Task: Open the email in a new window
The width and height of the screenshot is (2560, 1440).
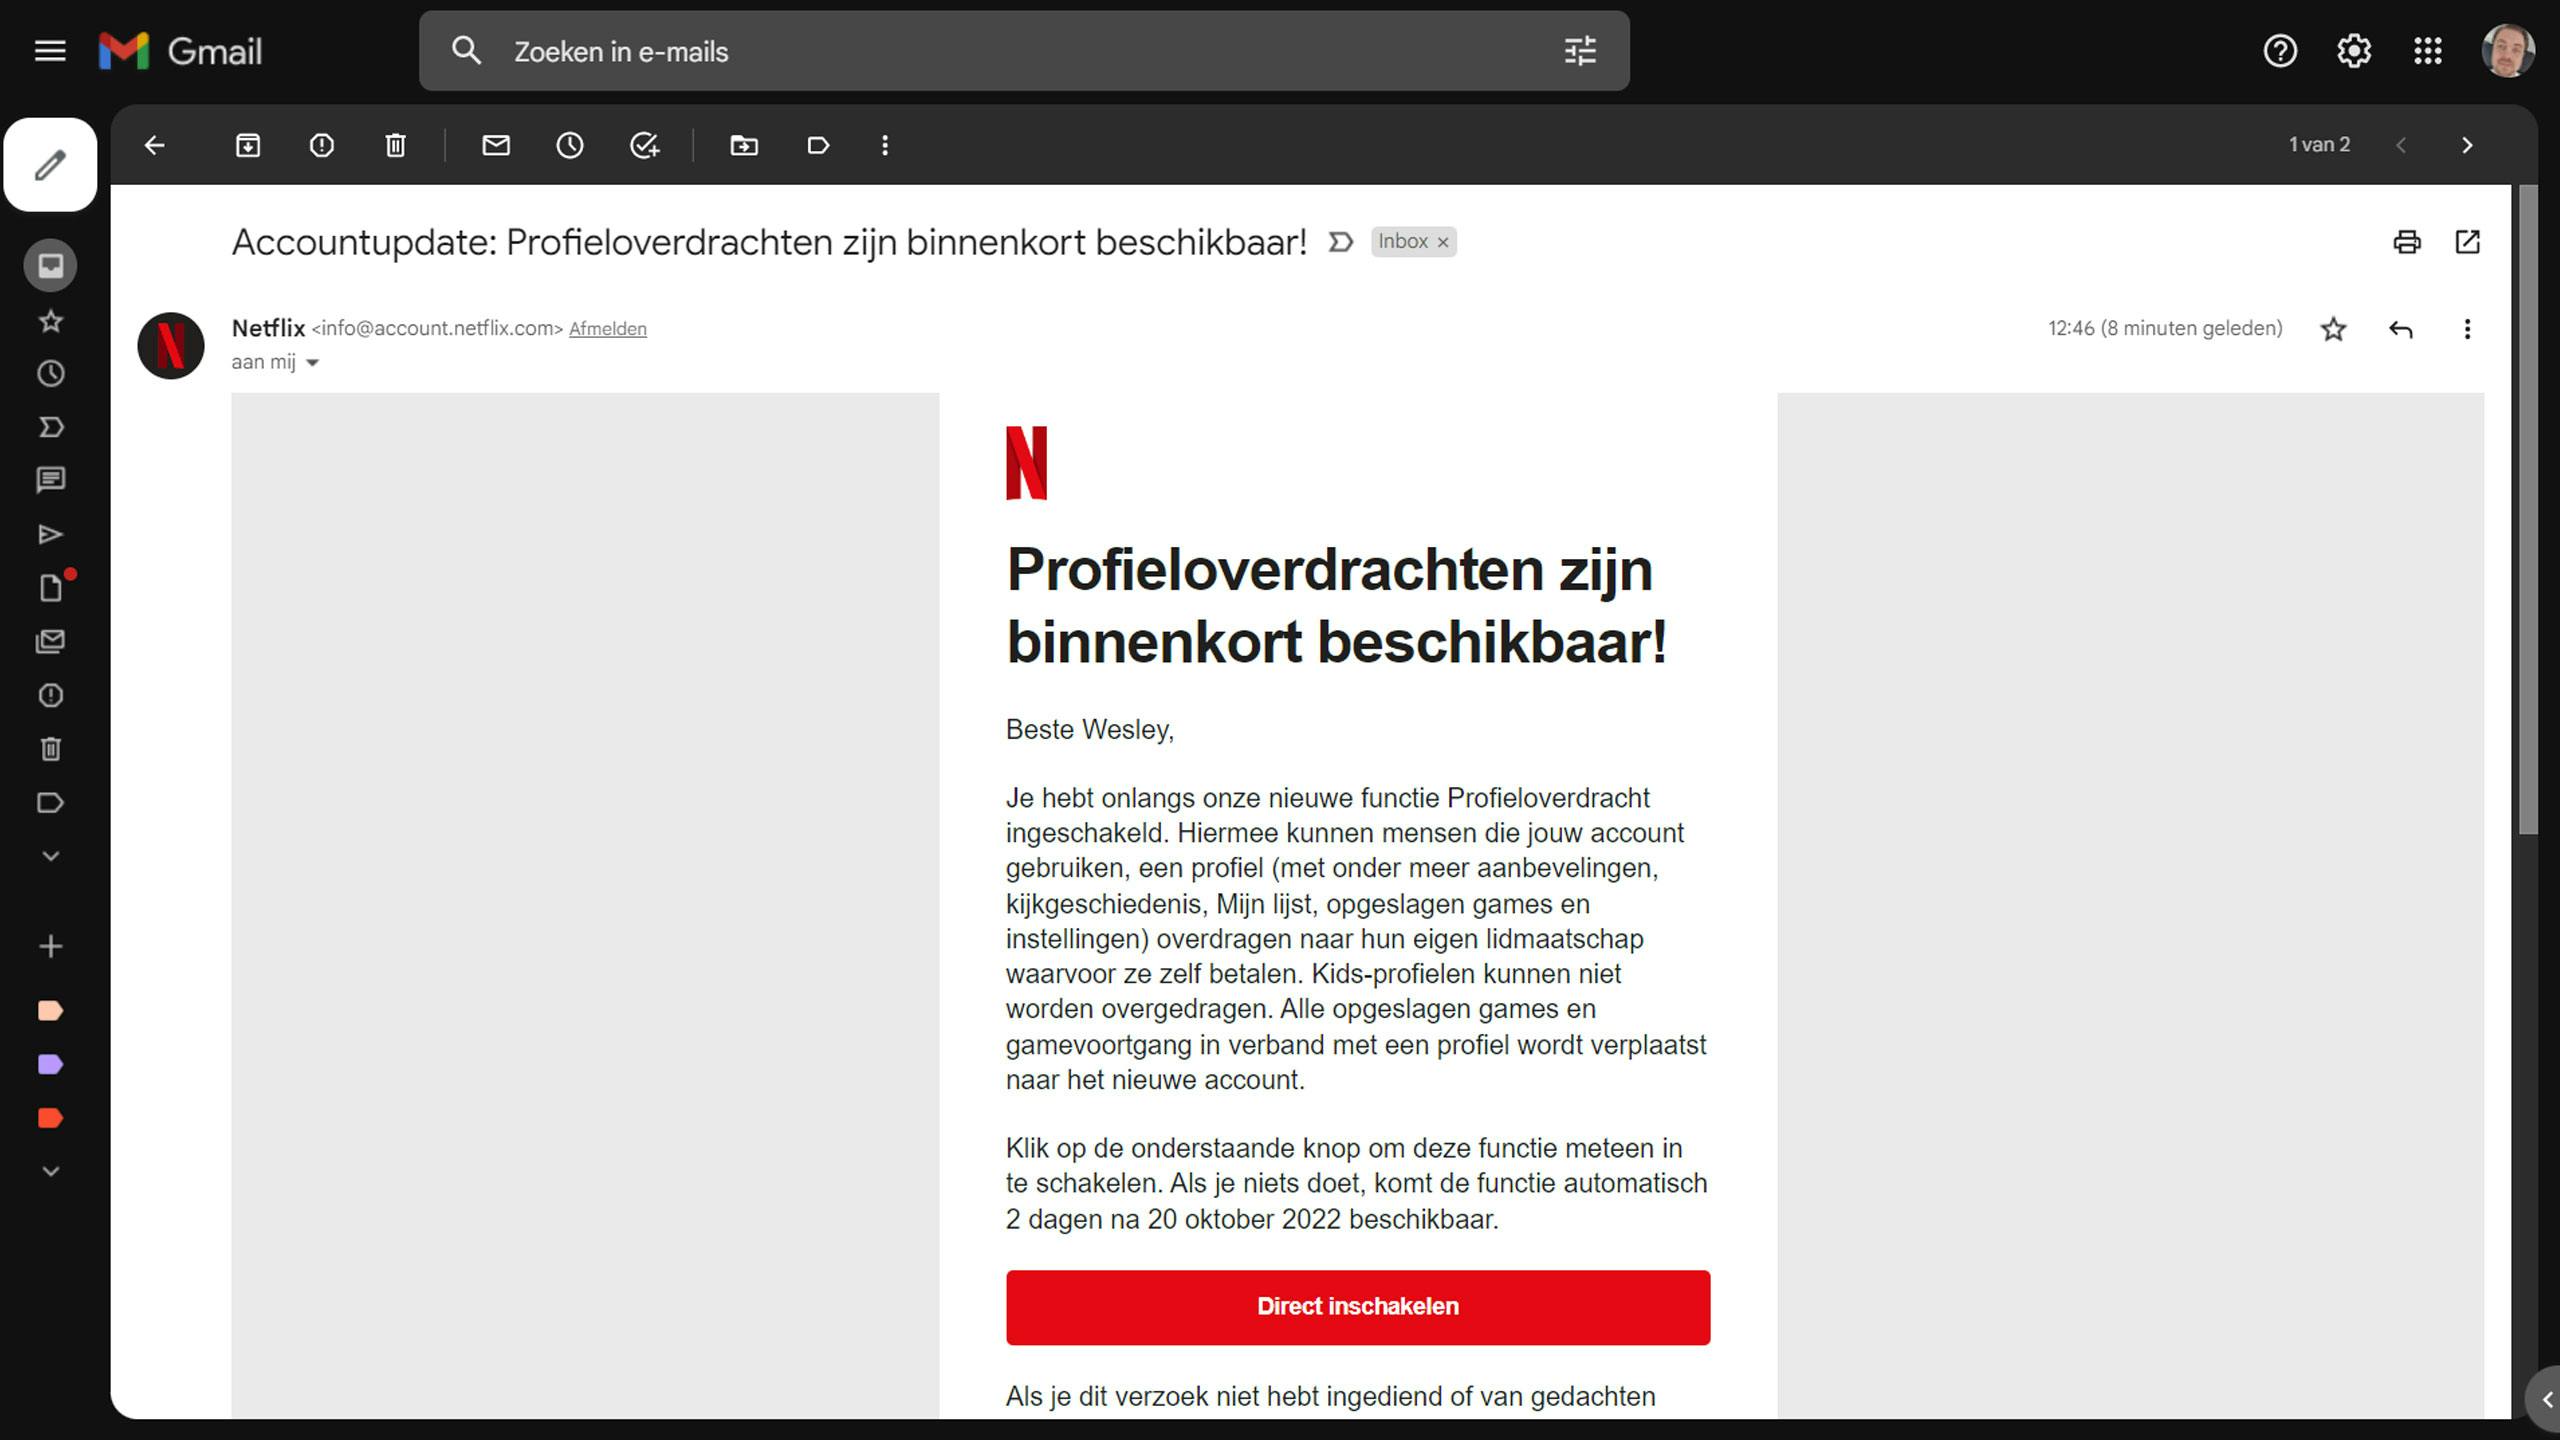Action: point(2467,242)
